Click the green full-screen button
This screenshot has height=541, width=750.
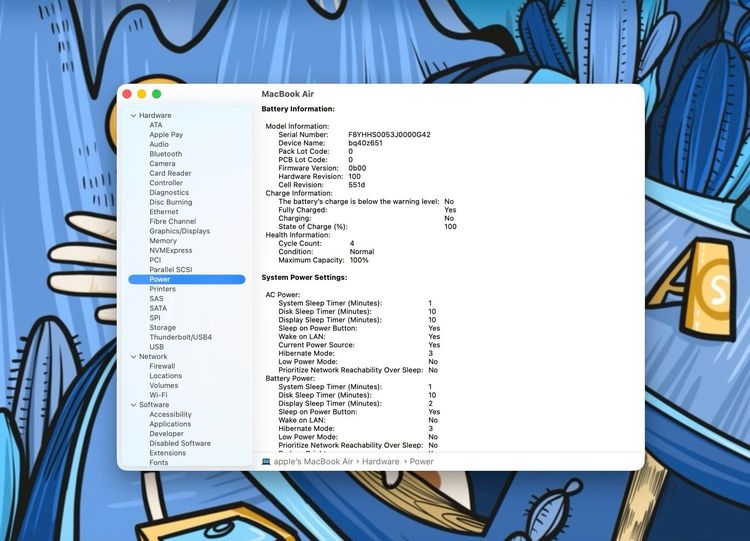(x=157, y=94)
